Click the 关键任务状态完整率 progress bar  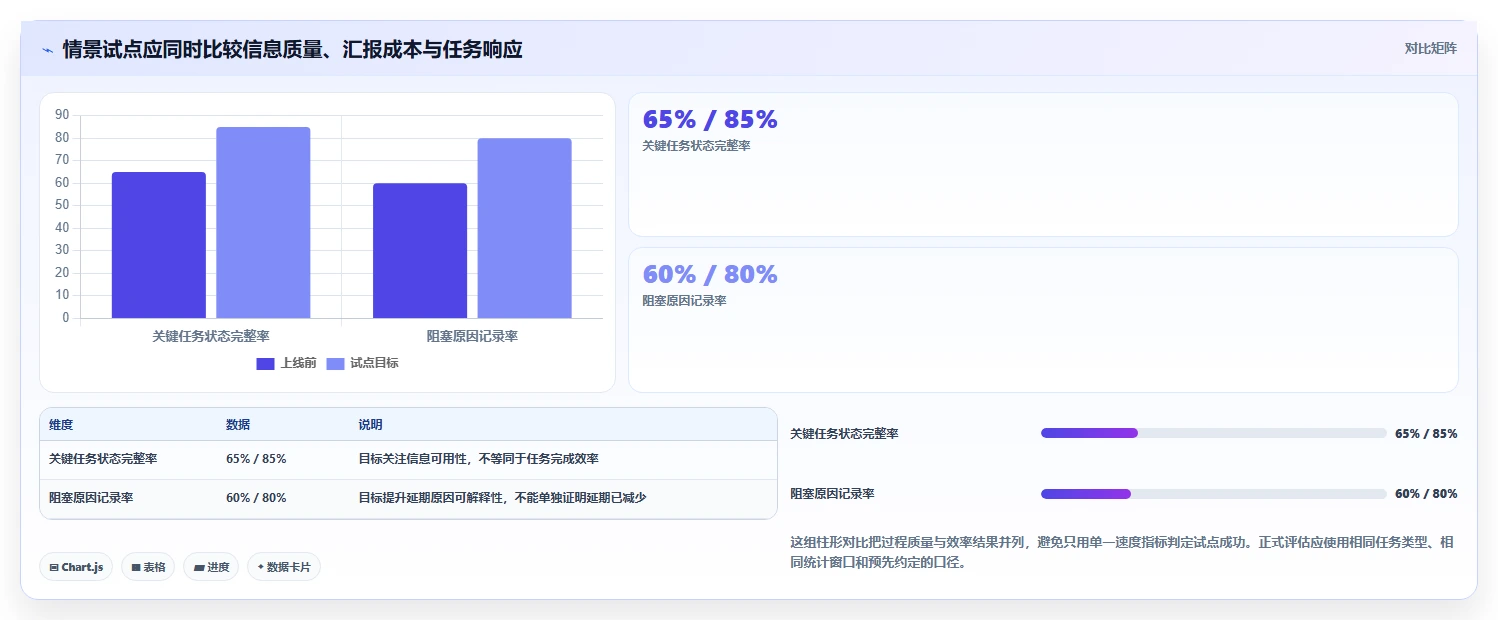tap(1213, 433)
